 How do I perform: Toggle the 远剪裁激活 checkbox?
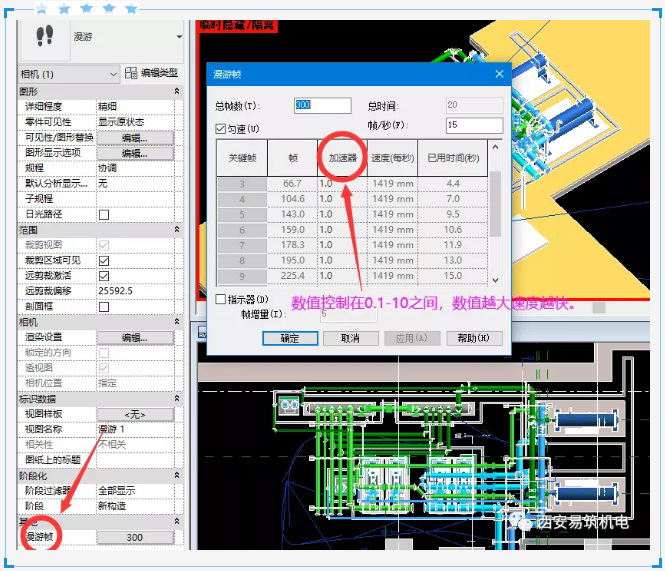click(104, 276)
